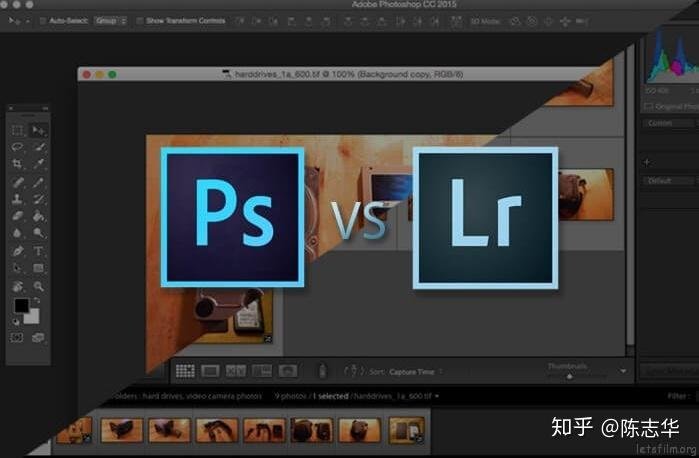Open the Default dropdown in right panel
This screenshot has height=458, width=699.
click(668, 181)
